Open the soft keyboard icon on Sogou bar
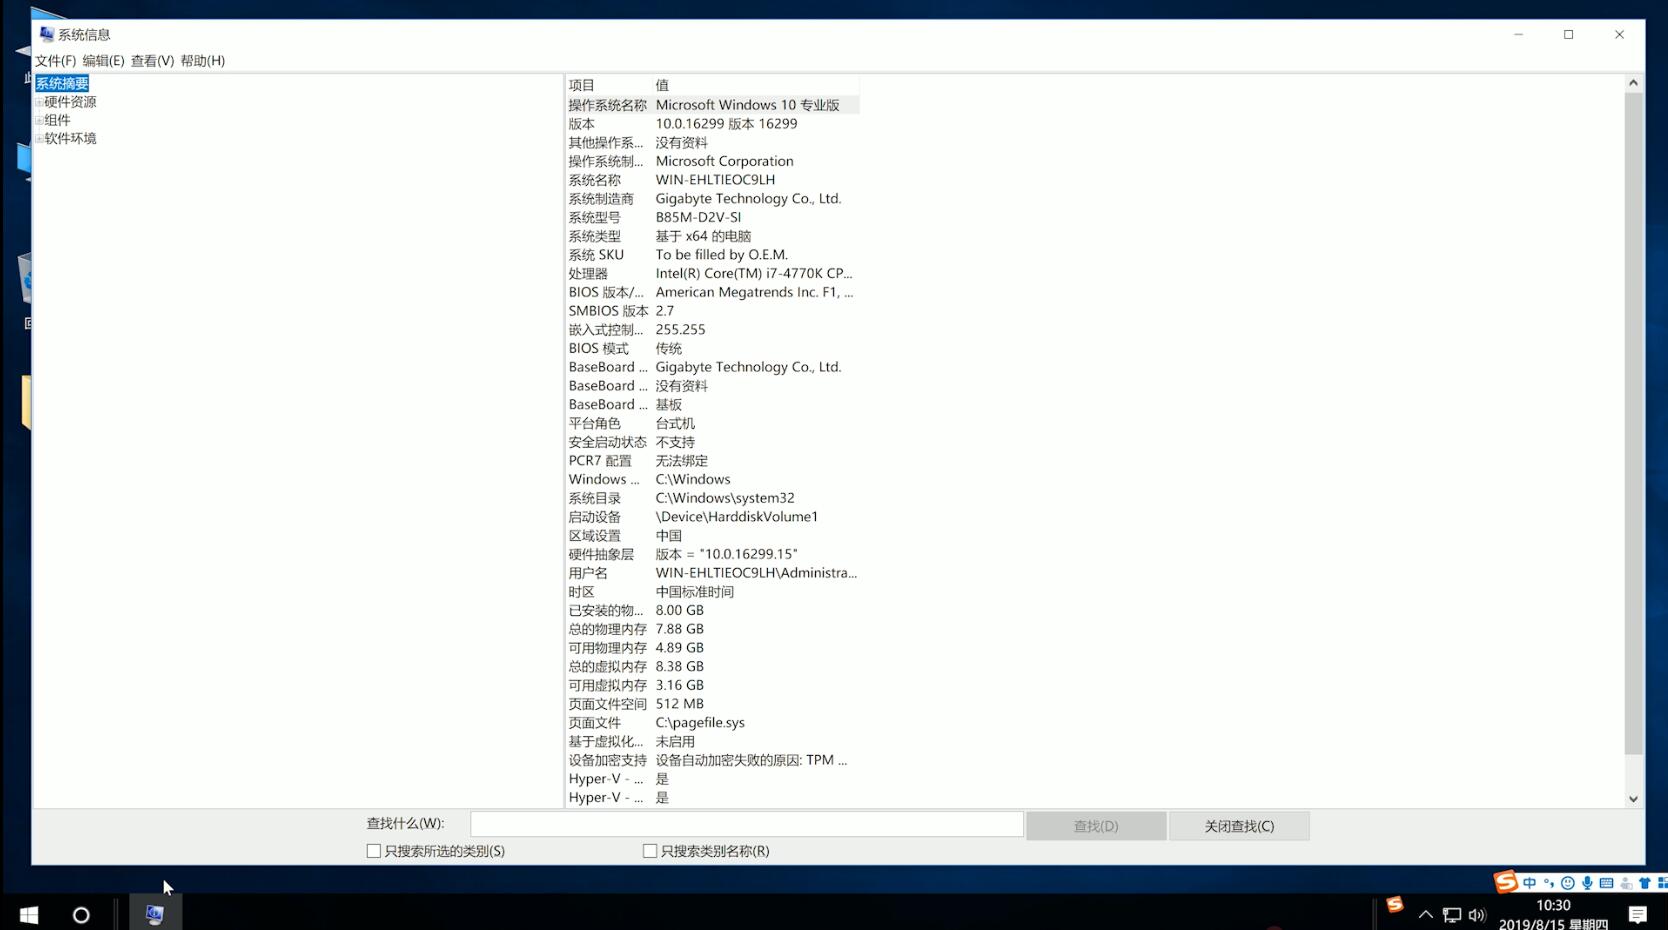The height and width of the screenshot is (930, 1668). 1606,883
